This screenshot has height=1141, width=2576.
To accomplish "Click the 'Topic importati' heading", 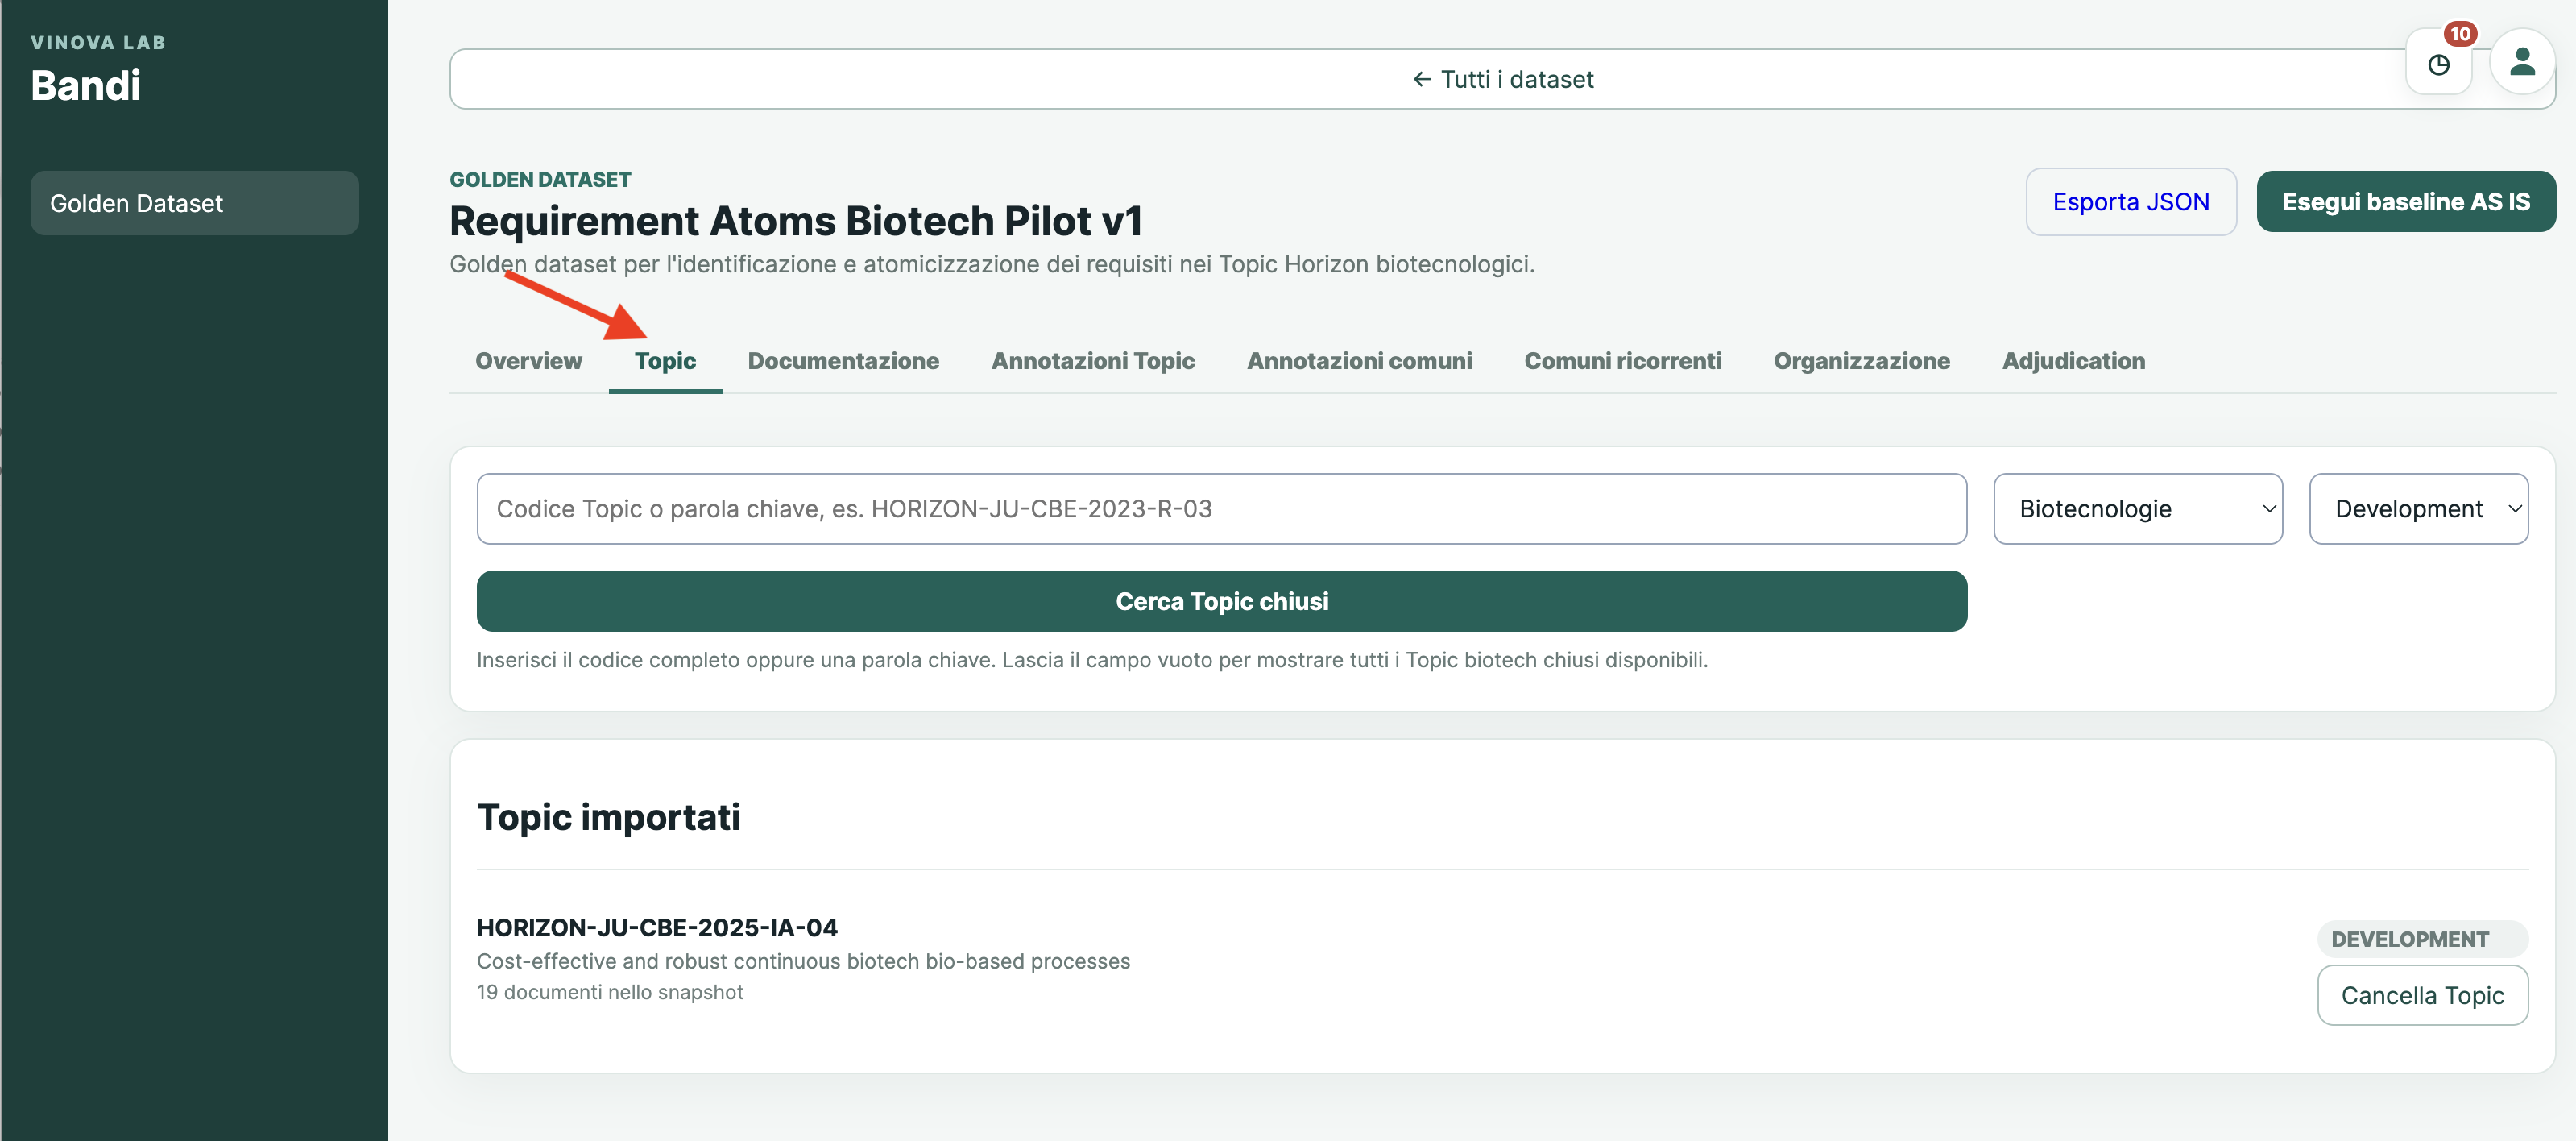I will (x=608, y=817).
